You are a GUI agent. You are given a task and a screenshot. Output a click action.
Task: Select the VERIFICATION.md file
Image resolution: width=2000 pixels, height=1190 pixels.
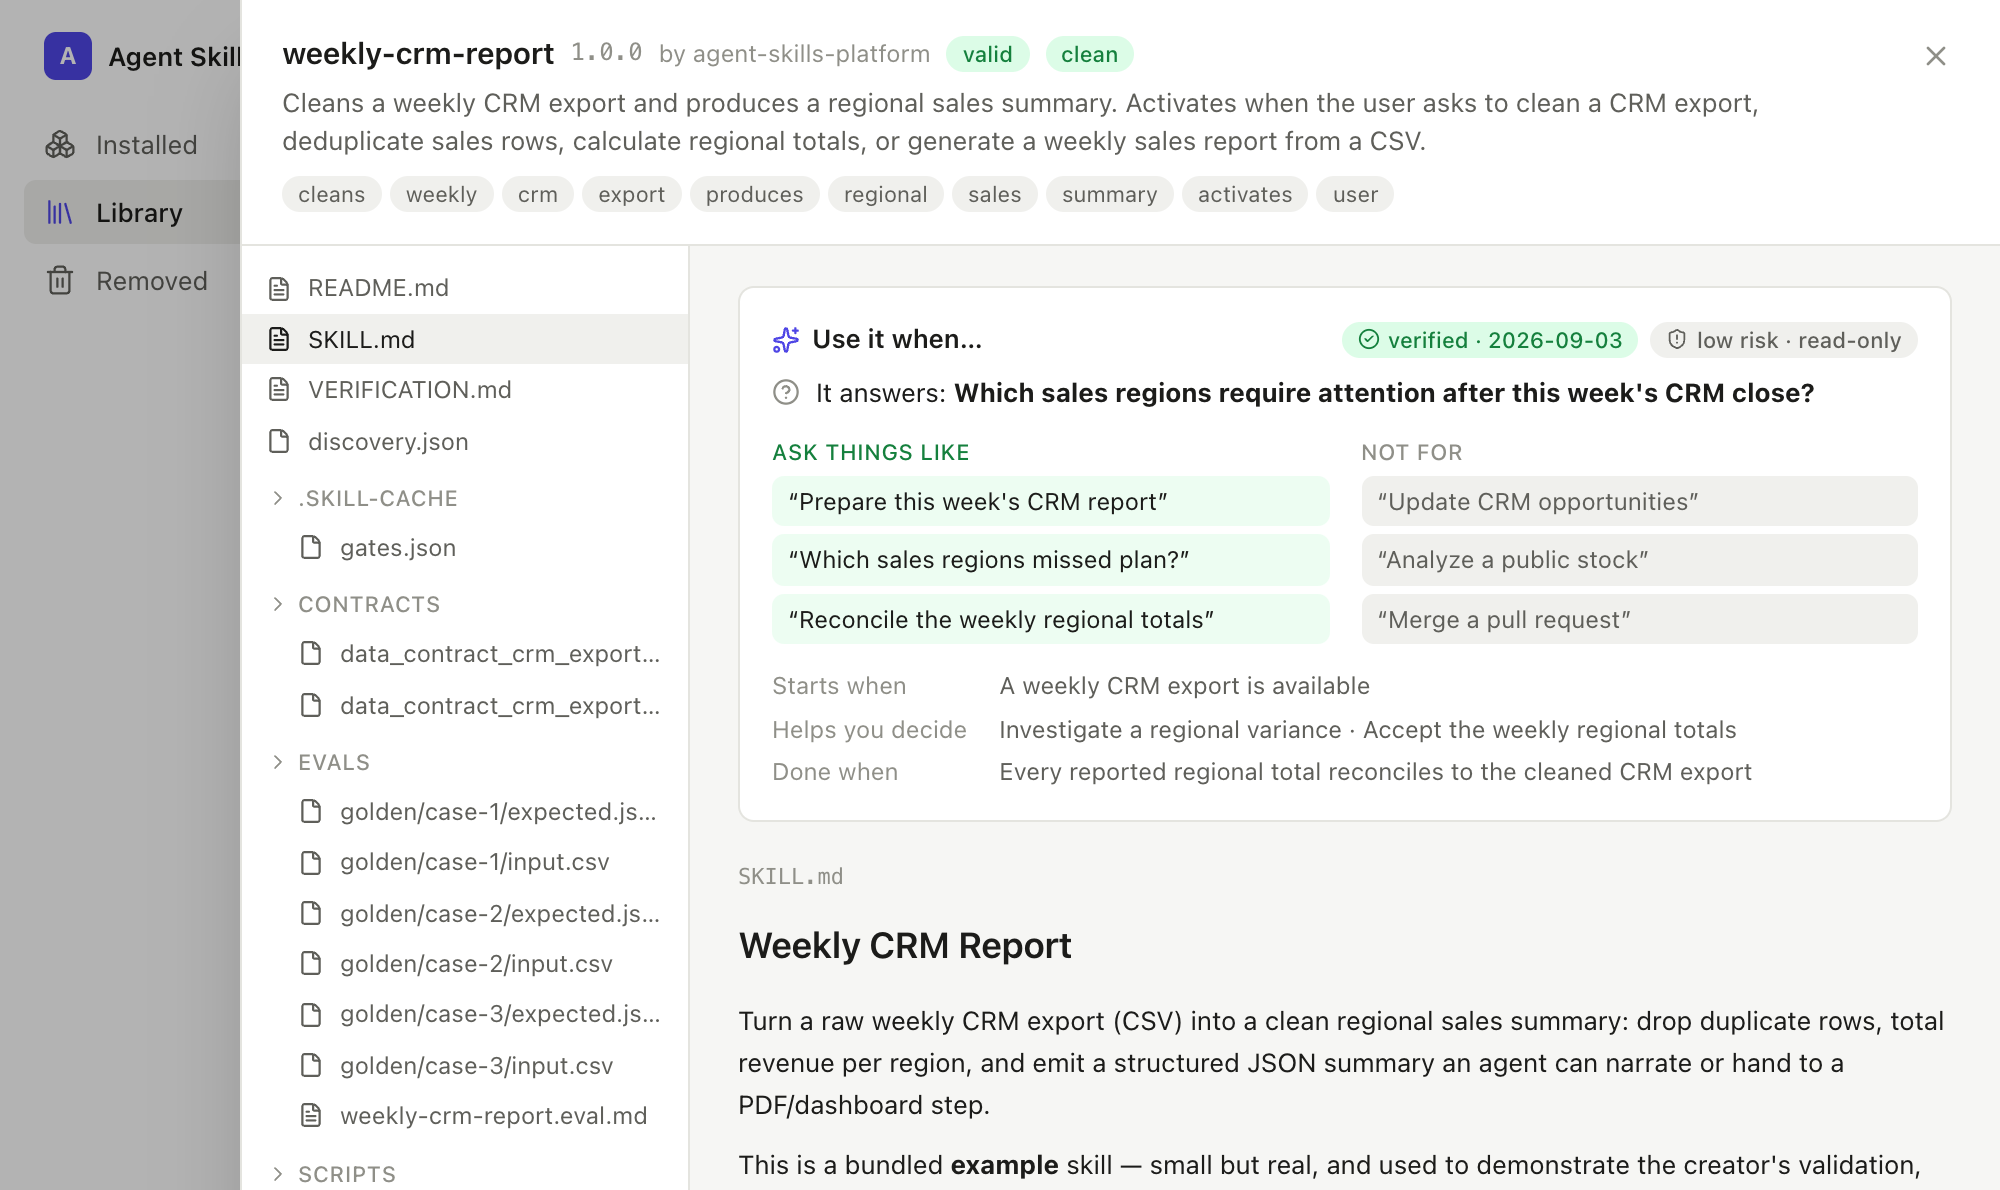[x=465, y=390]
